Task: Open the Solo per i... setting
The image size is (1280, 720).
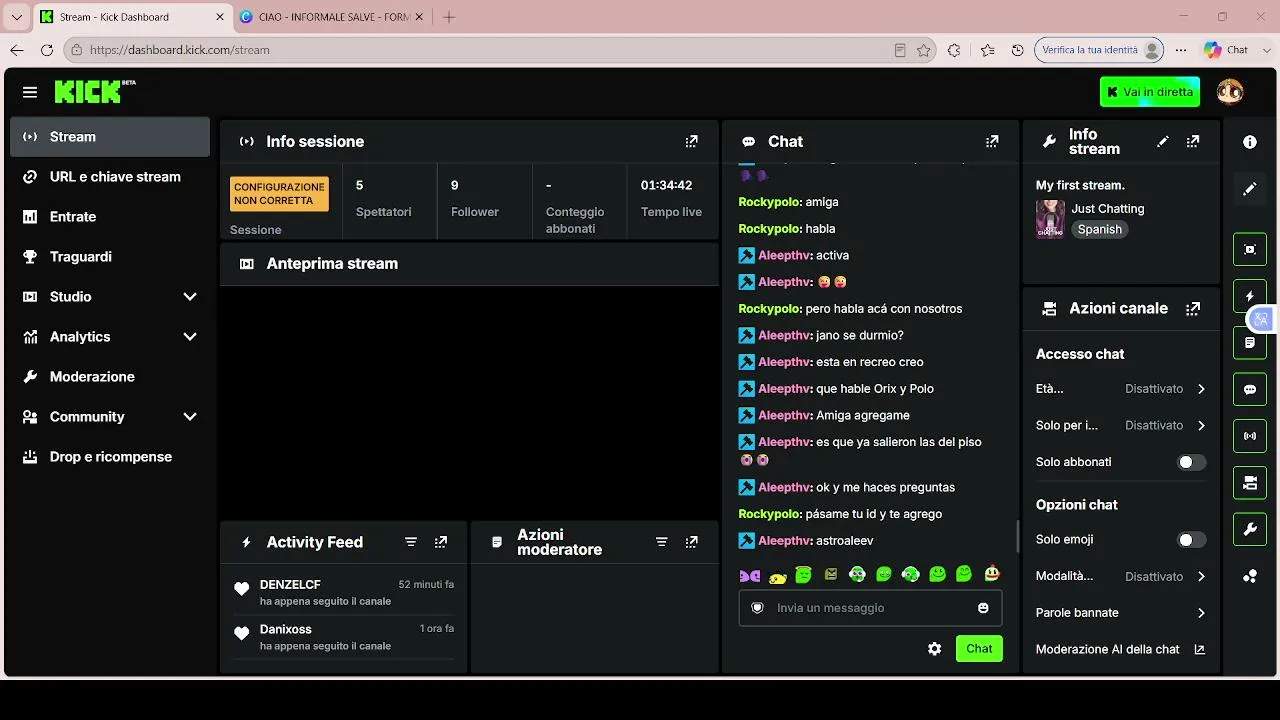Action: [1121, 426]
